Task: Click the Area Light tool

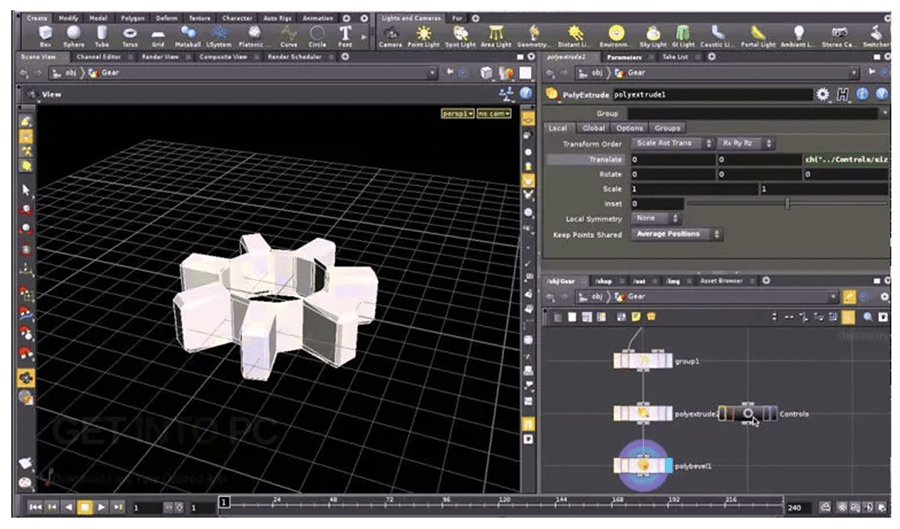Action: point(496,36)
